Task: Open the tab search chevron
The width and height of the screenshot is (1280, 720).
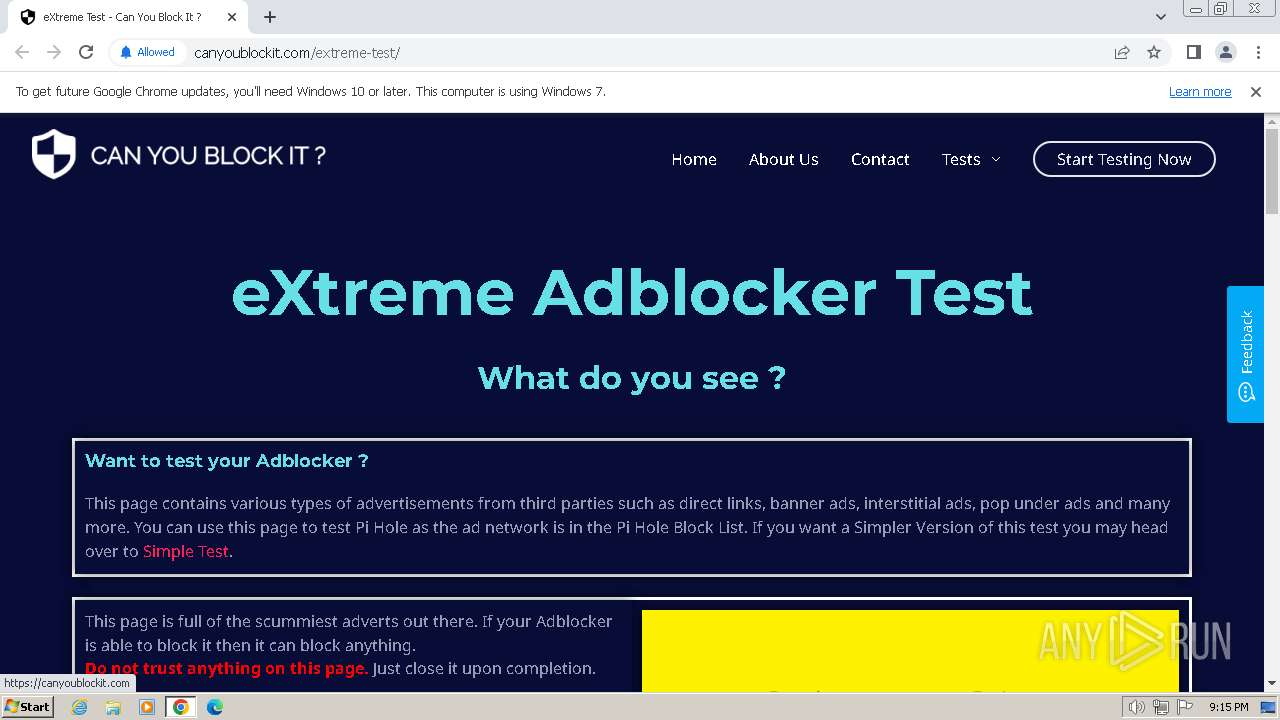Action: (1160, 17)
